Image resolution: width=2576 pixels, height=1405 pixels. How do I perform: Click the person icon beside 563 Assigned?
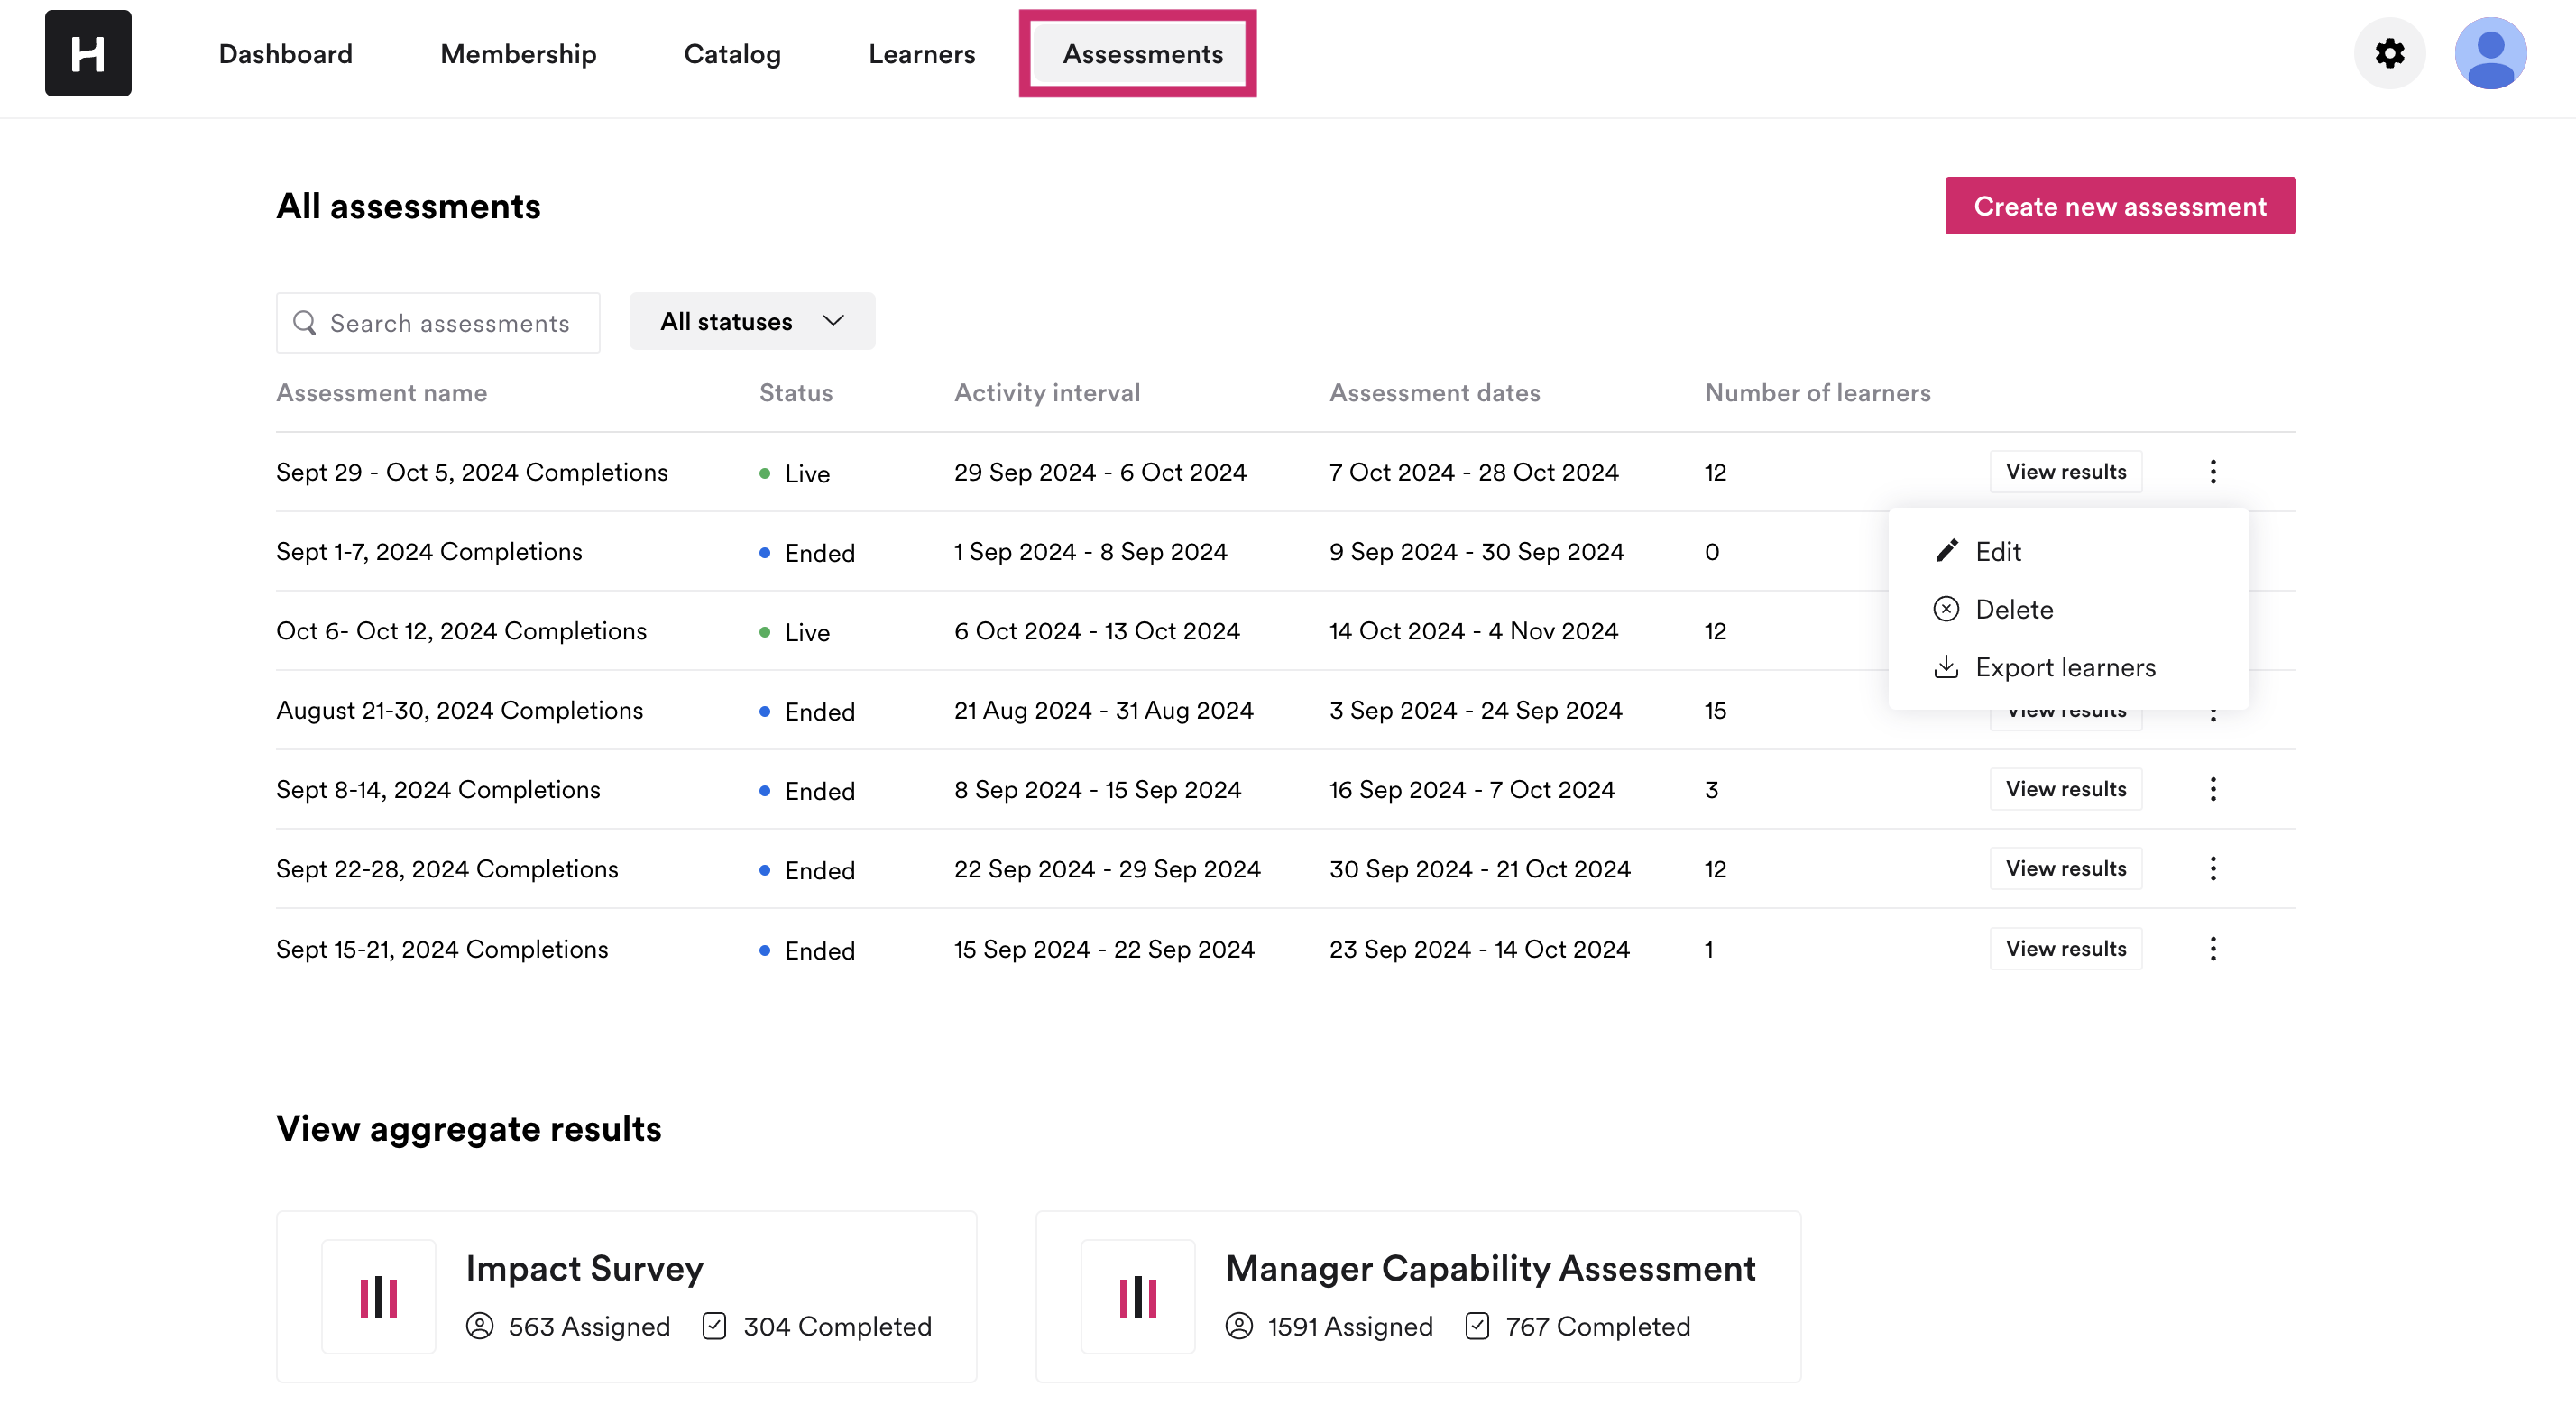point(480,1326)
